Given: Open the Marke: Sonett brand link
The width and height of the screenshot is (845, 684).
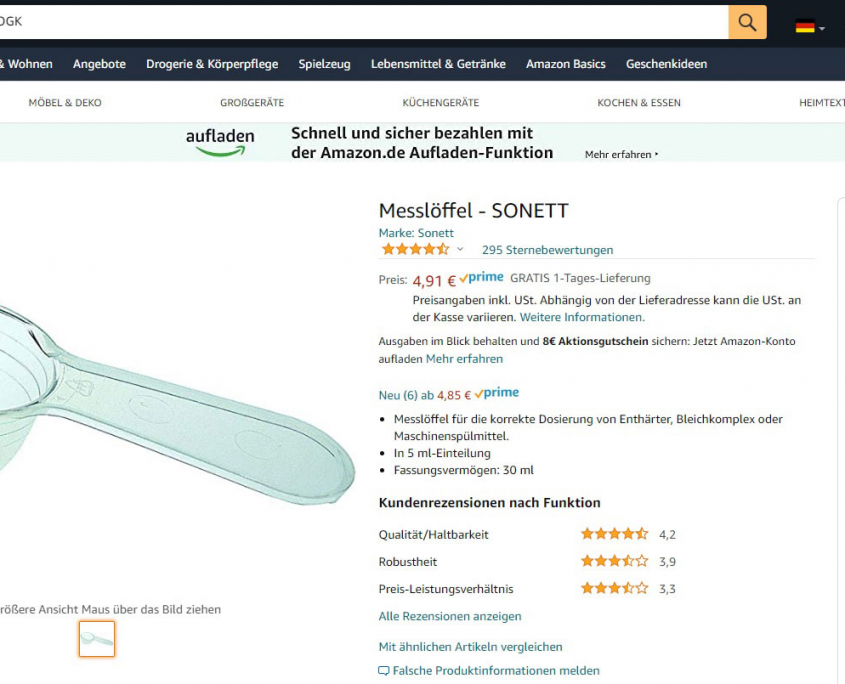Looking at the screenshot, I should [x=416, y=233].
